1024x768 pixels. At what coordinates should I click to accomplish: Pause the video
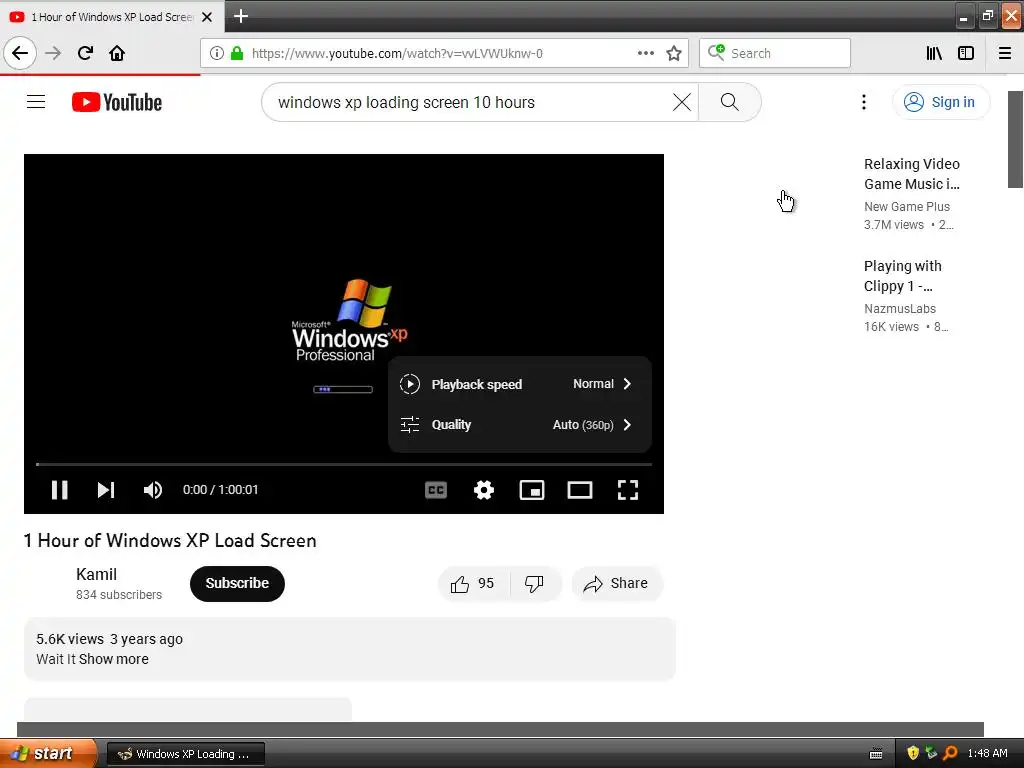pyautogui.click(x=59, y=490)
